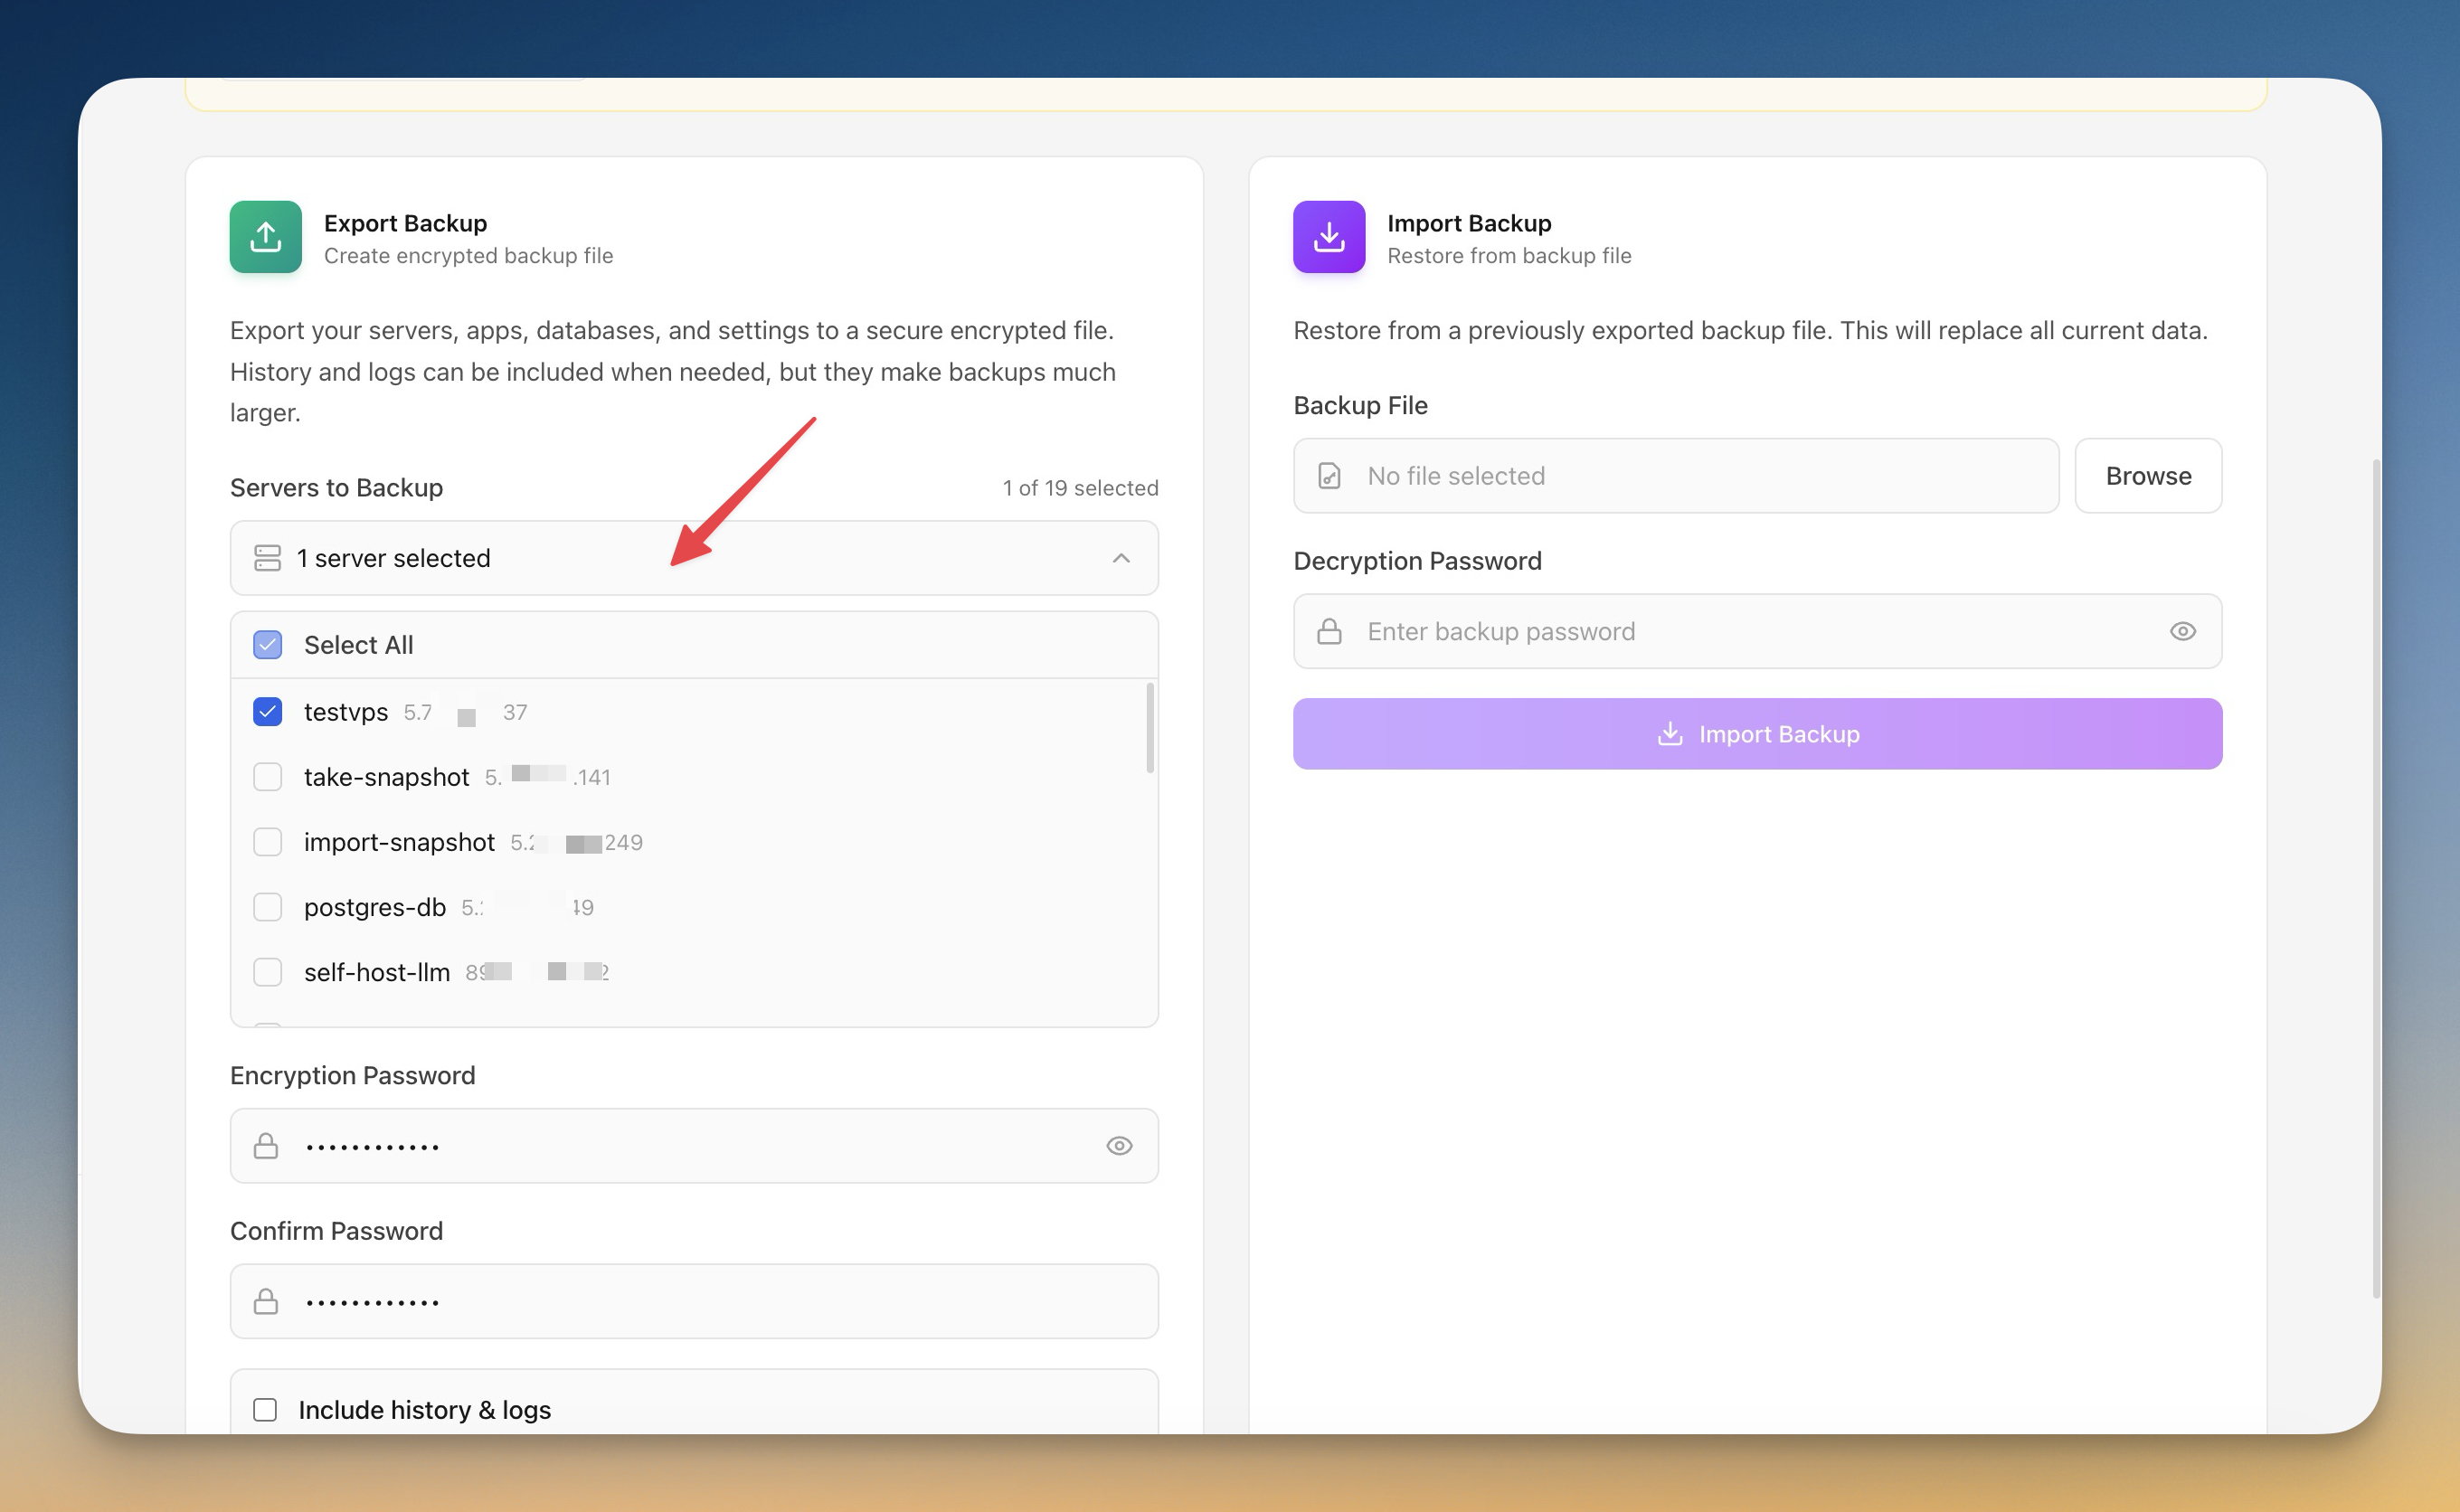Click the lock icon in the Decryption Password field
This screenshot has width=2460, height=1512.
click(x=1329, y=631)
